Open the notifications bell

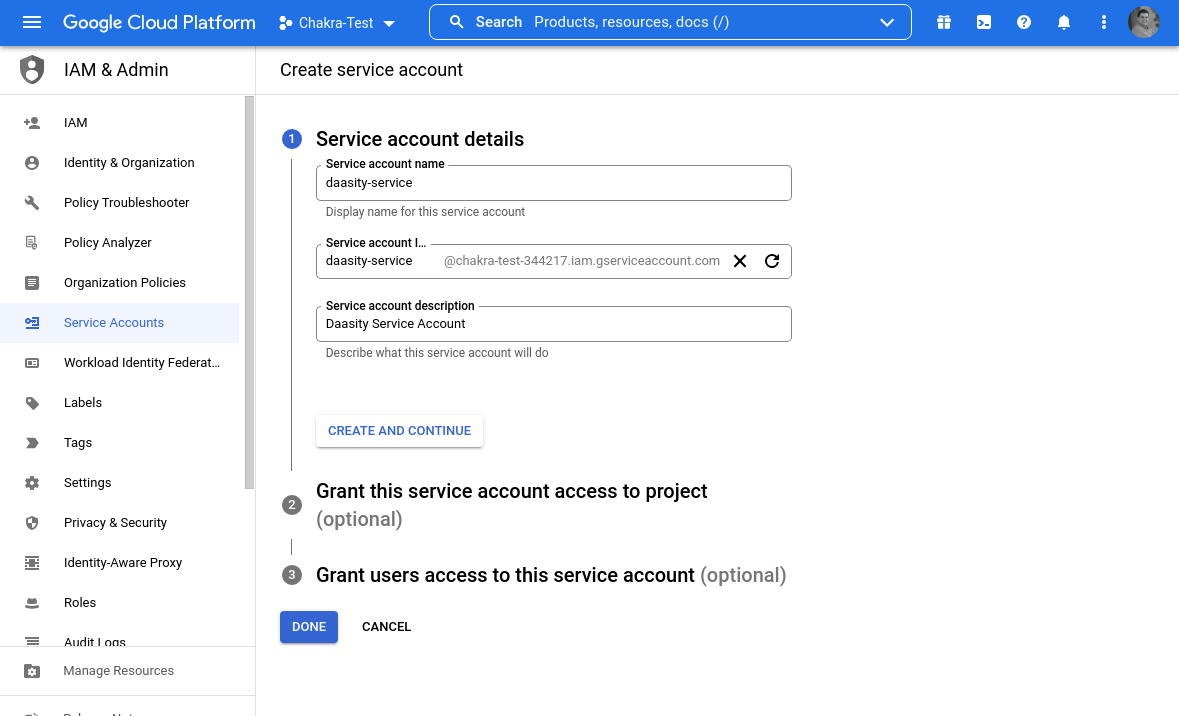click(1064, 22)
